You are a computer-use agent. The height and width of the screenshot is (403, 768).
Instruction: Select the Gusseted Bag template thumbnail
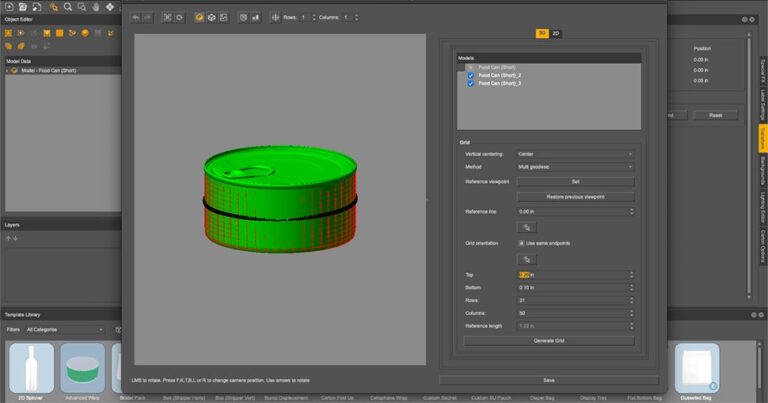tap(696, 368)
